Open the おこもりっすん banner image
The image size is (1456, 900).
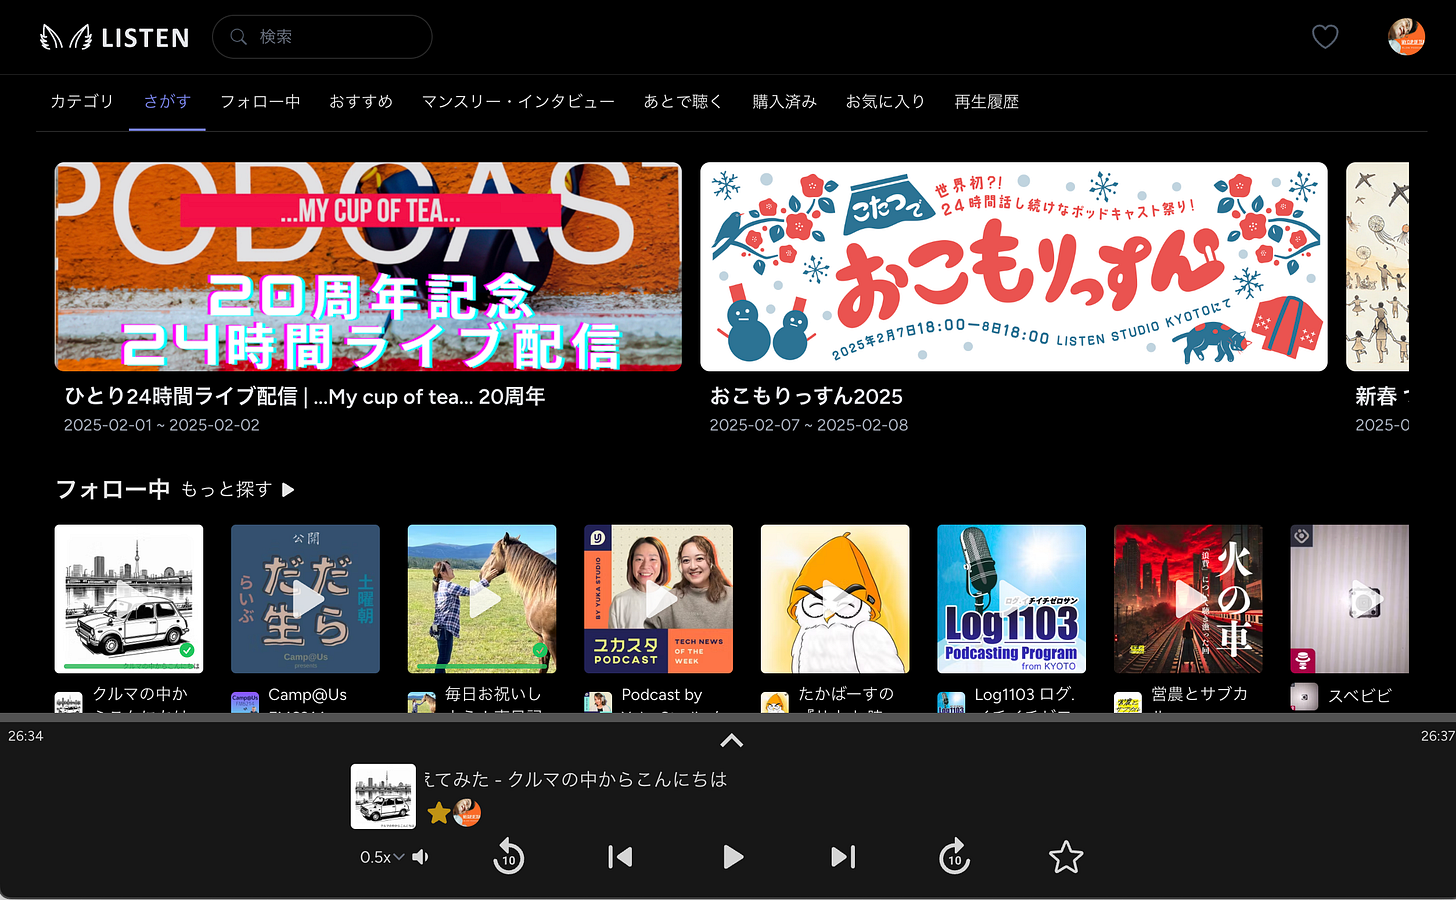click(1014, 267)
